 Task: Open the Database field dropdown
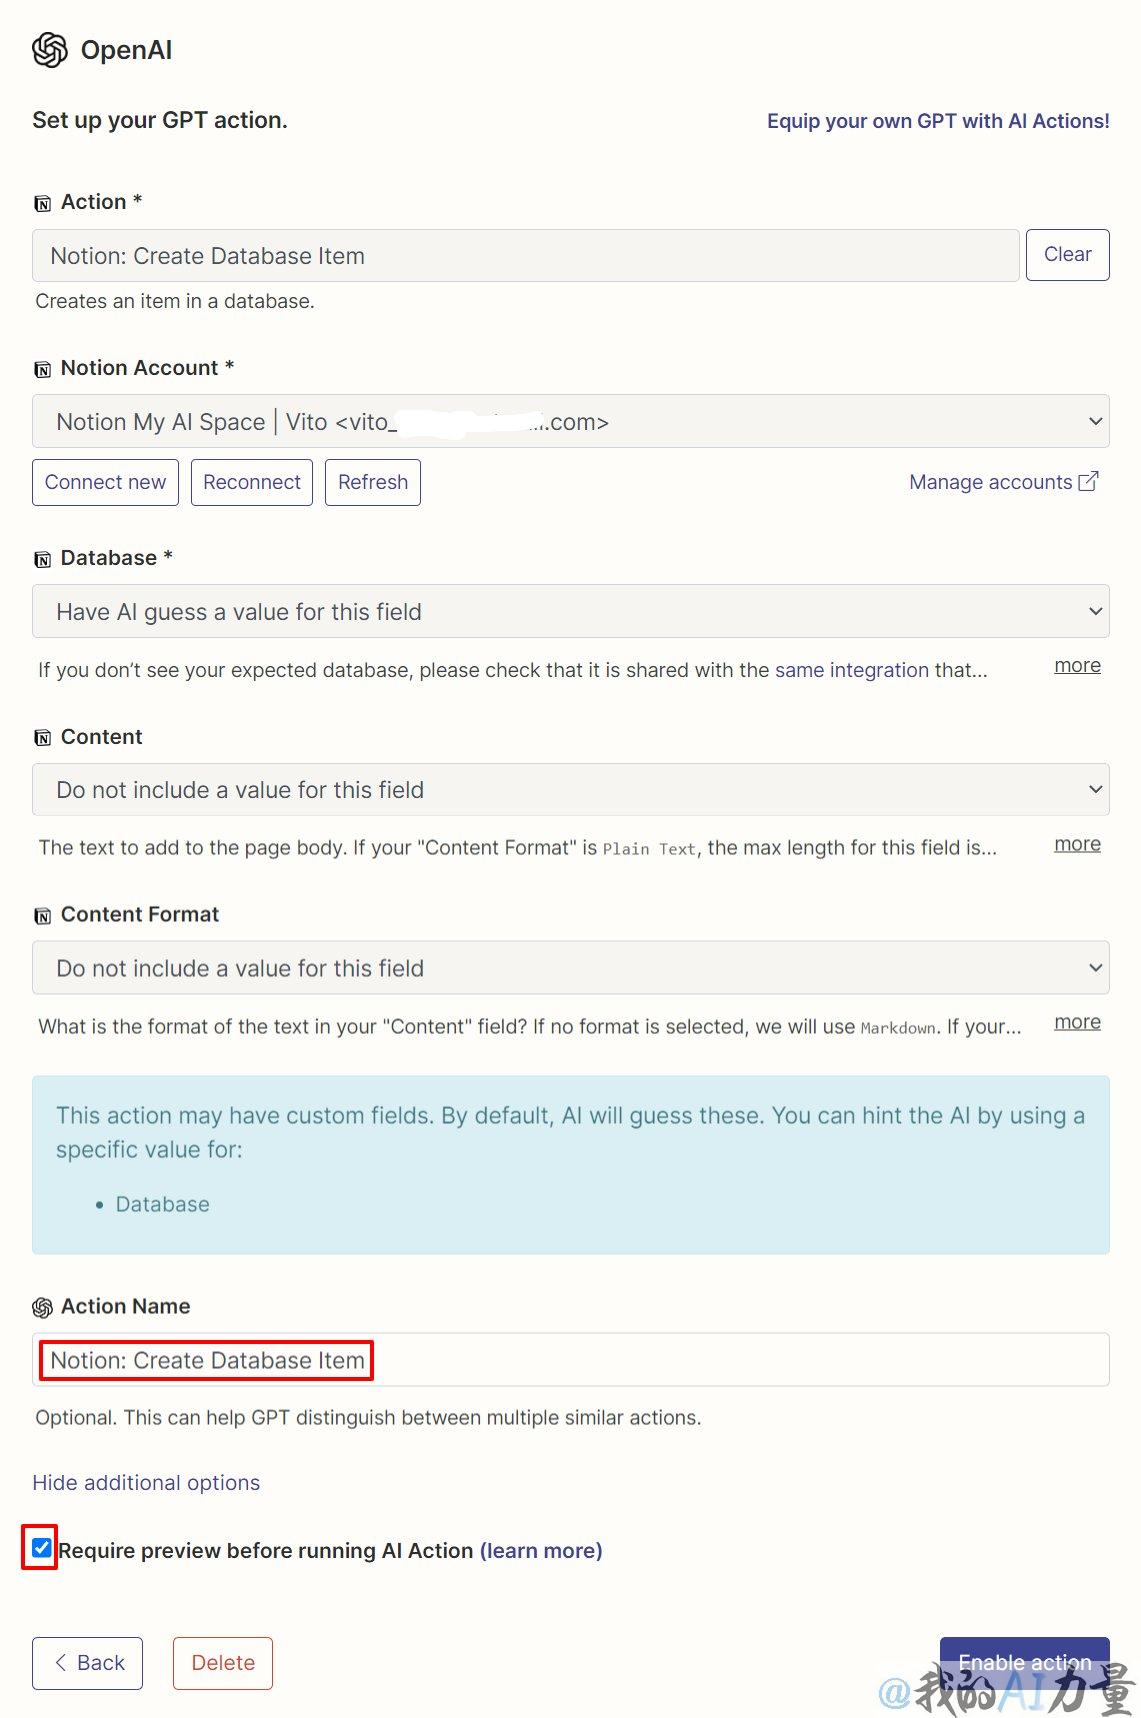tap(571, 611)
